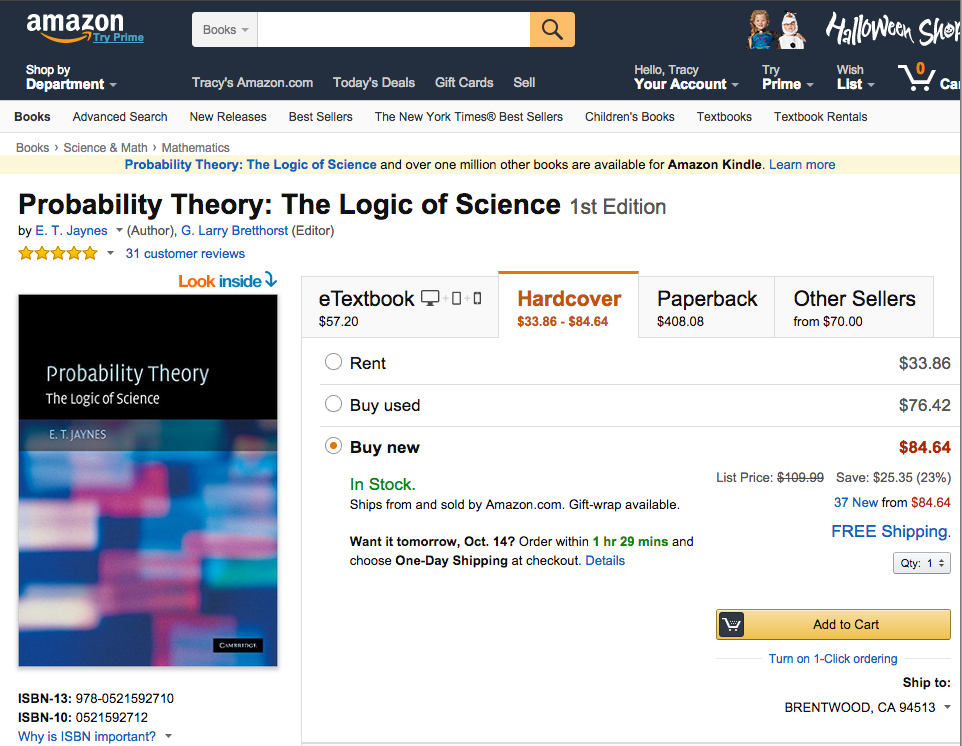
Task: Switch to the Paperback format tab
Action: coord(707,307)
